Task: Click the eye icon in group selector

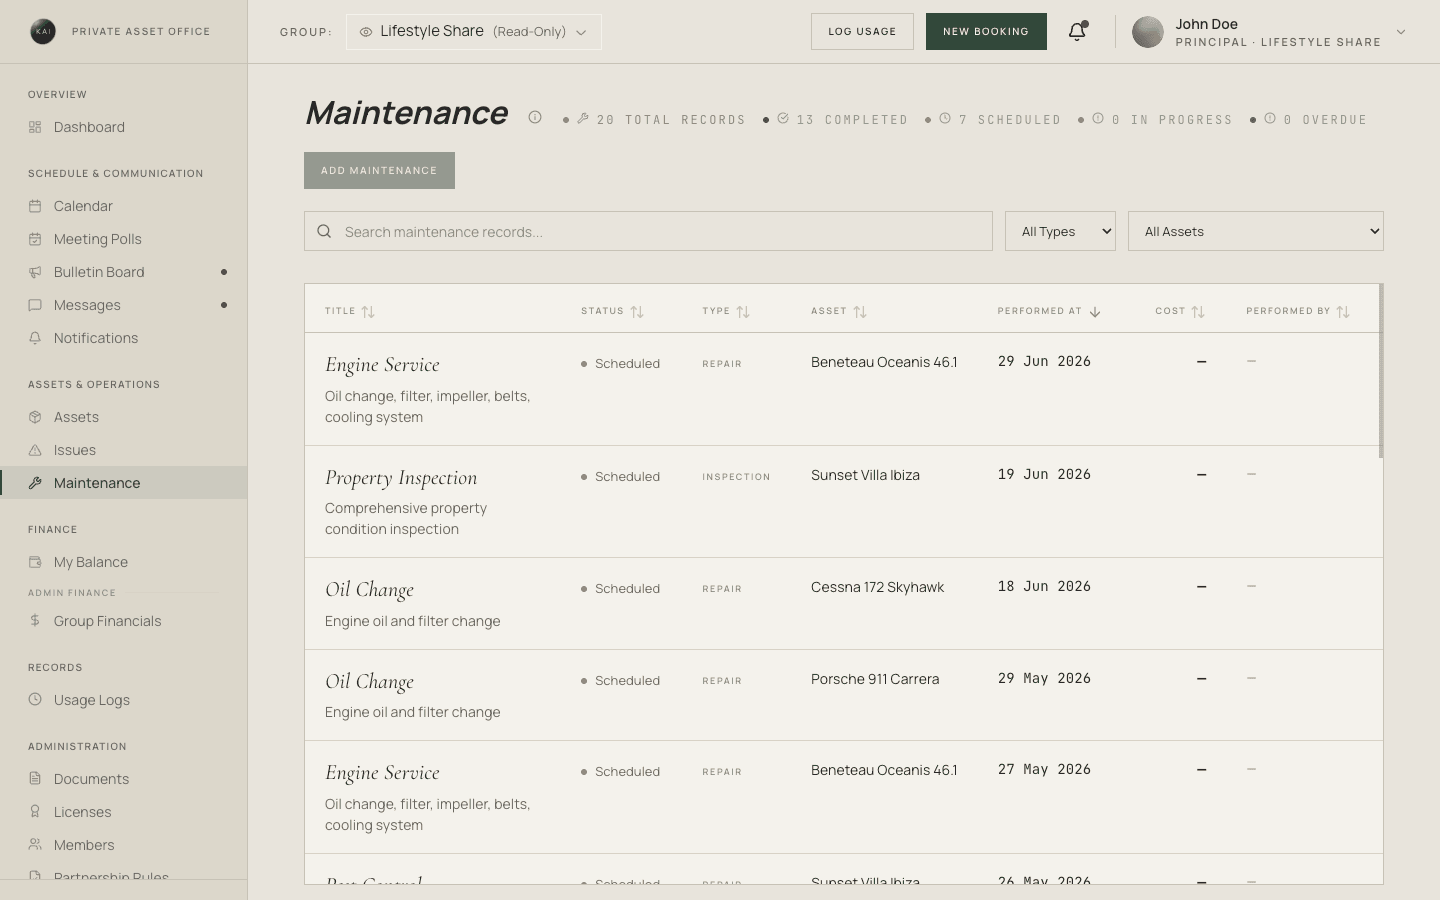Action: coord(366,32)
